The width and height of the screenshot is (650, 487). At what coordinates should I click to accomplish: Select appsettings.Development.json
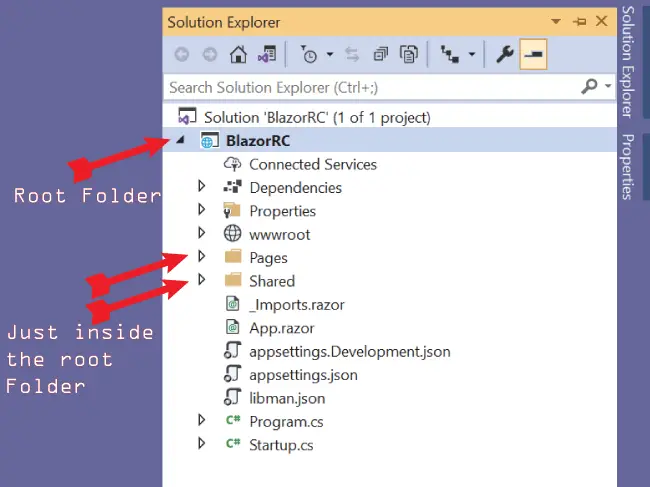(x=350, y=352)
